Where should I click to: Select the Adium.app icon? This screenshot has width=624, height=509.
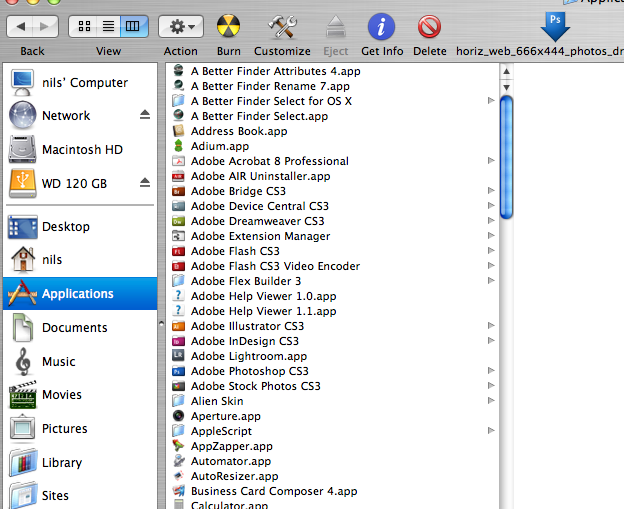[x=178, y=146]
